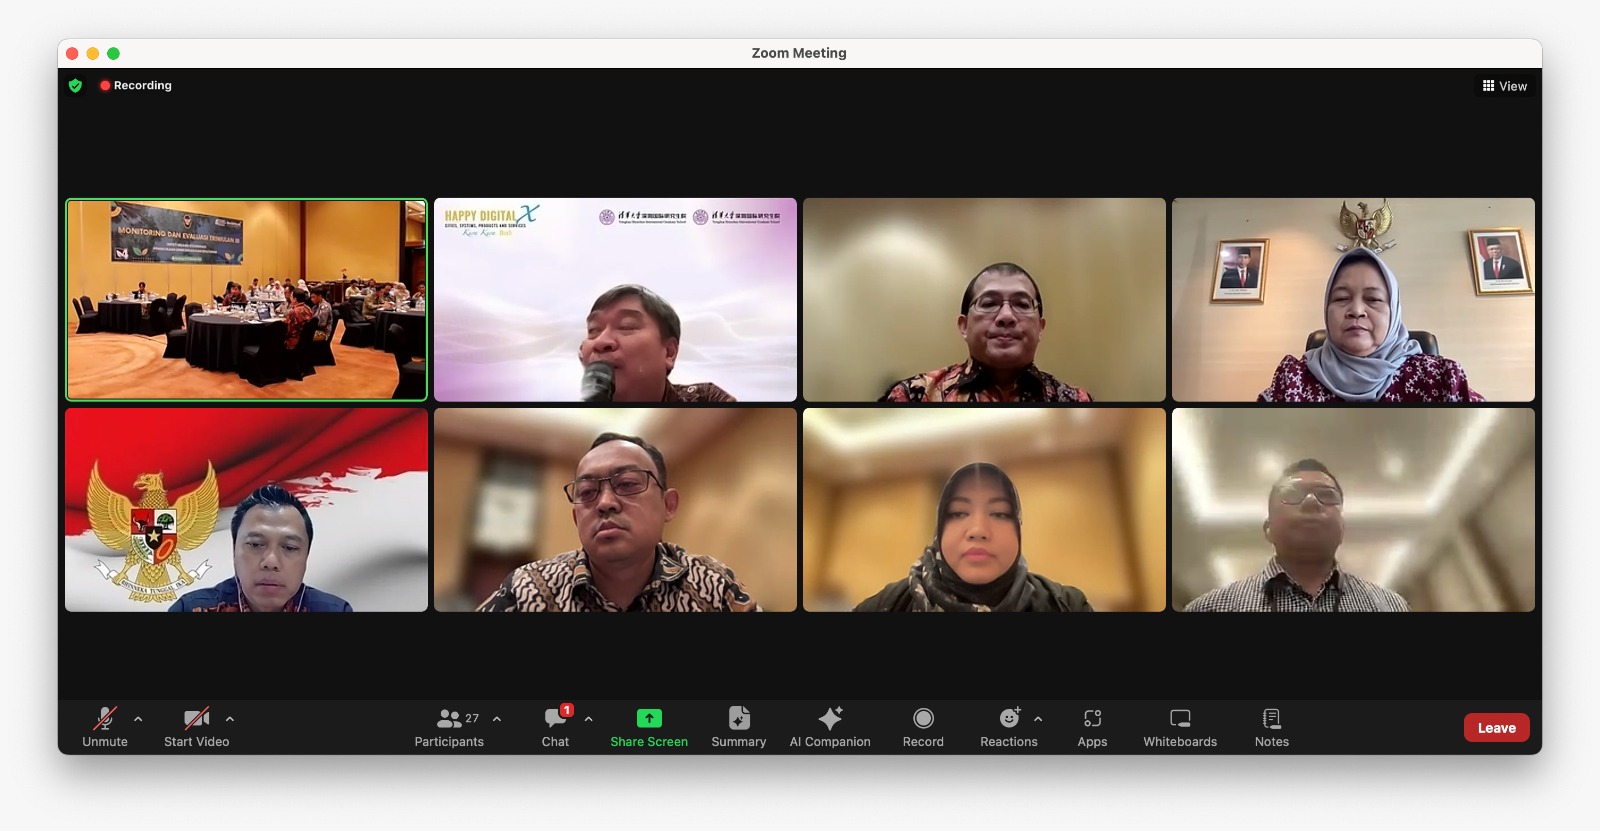Open the Notes tool

[x=1271, y=727]
